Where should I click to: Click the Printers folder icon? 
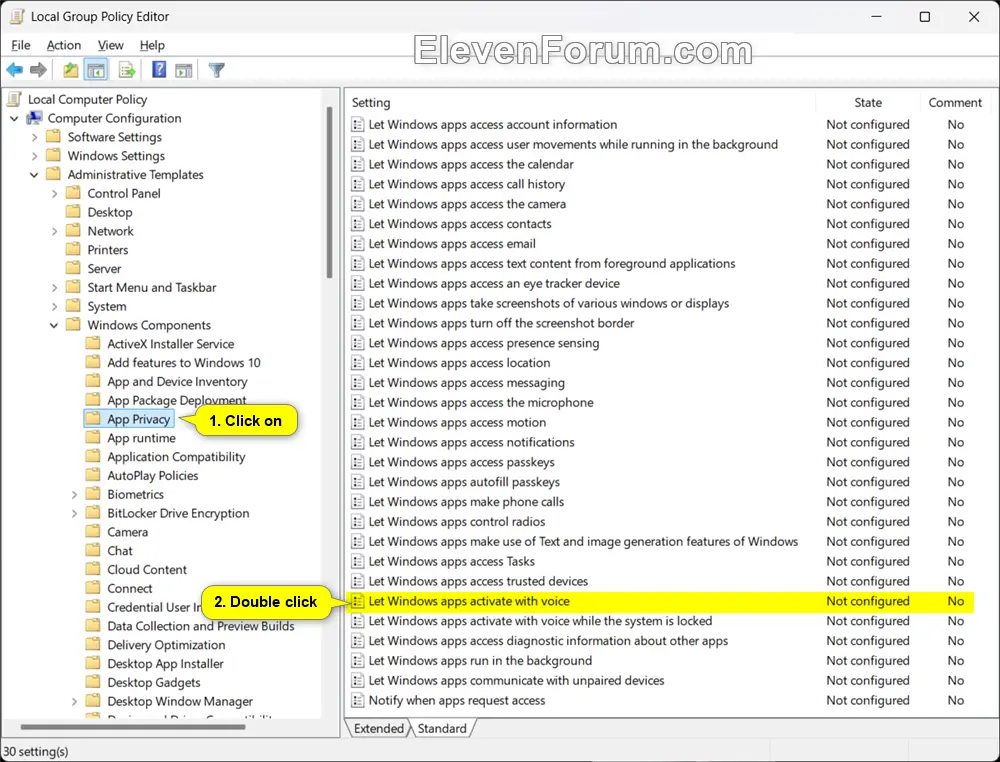[73, 249]
